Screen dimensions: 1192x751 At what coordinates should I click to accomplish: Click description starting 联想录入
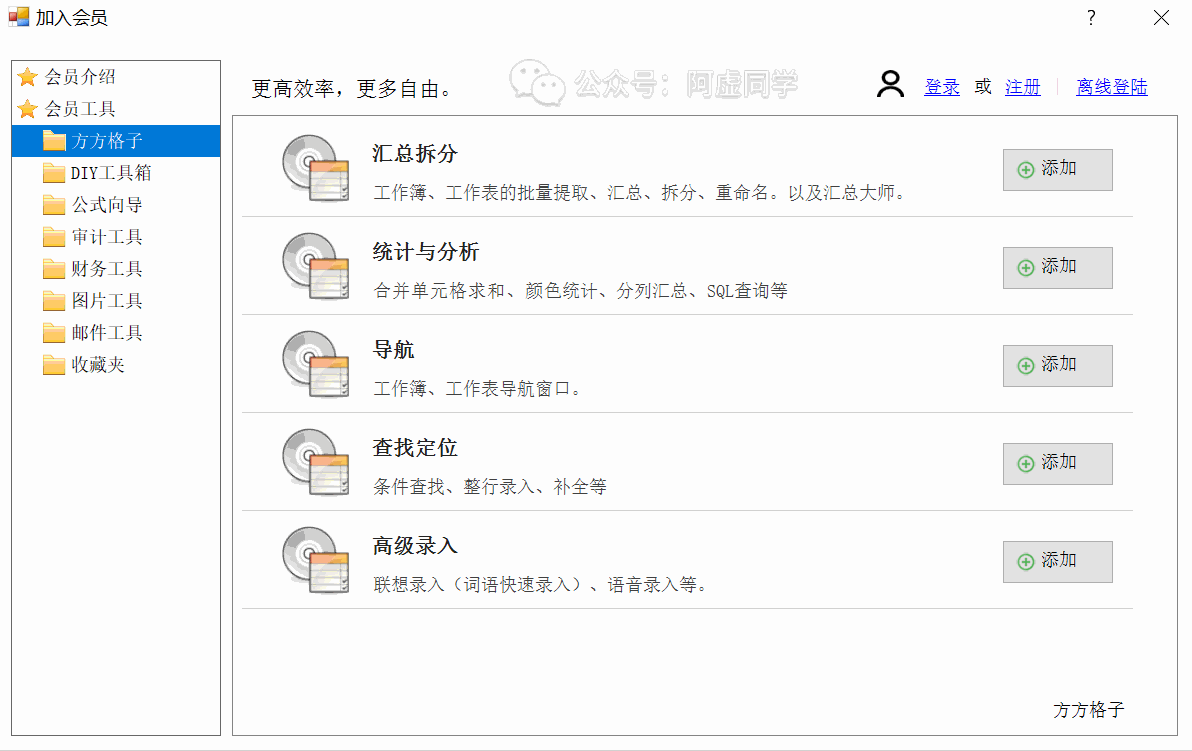click(541, 585)
